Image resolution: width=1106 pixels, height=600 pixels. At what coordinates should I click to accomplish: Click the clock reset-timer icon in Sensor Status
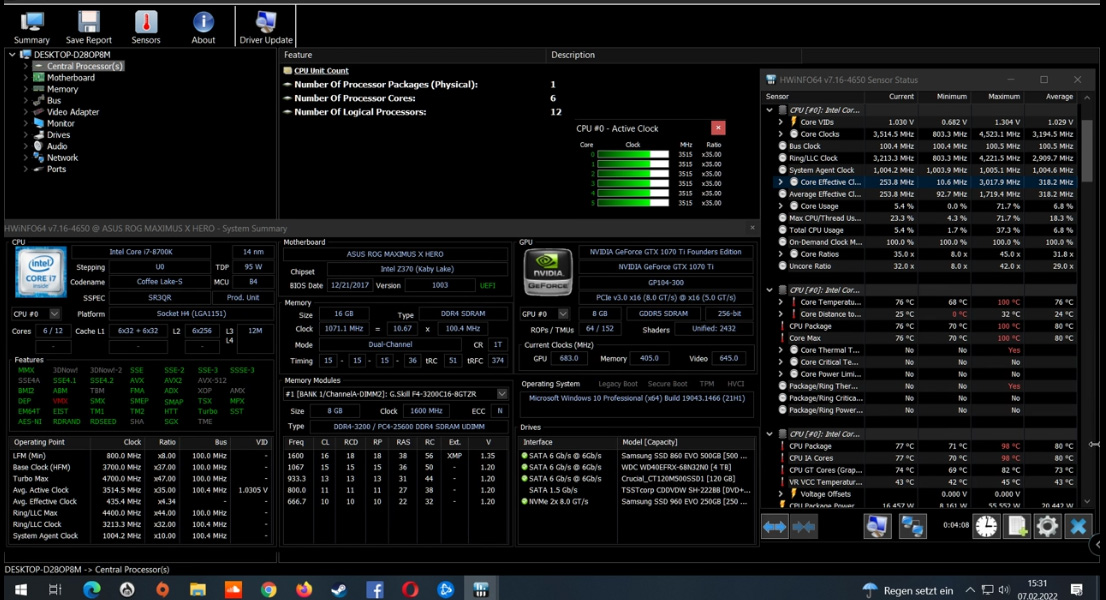(x=987, y=526)
